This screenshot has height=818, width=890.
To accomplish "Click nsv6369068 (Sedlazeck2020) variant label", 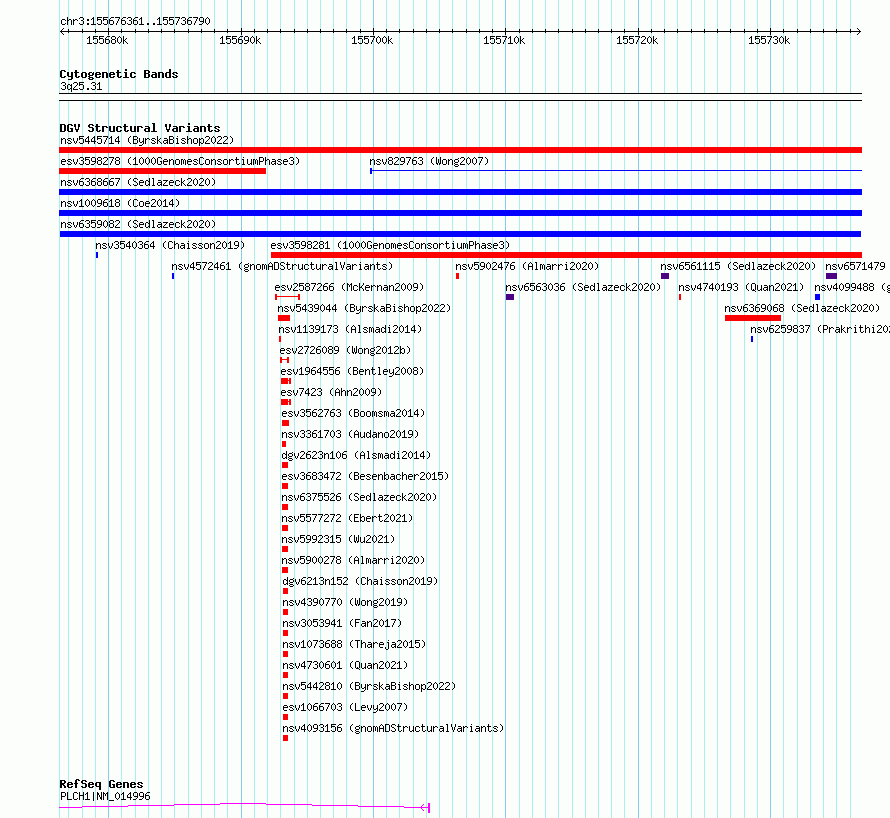I will point(802,308).
